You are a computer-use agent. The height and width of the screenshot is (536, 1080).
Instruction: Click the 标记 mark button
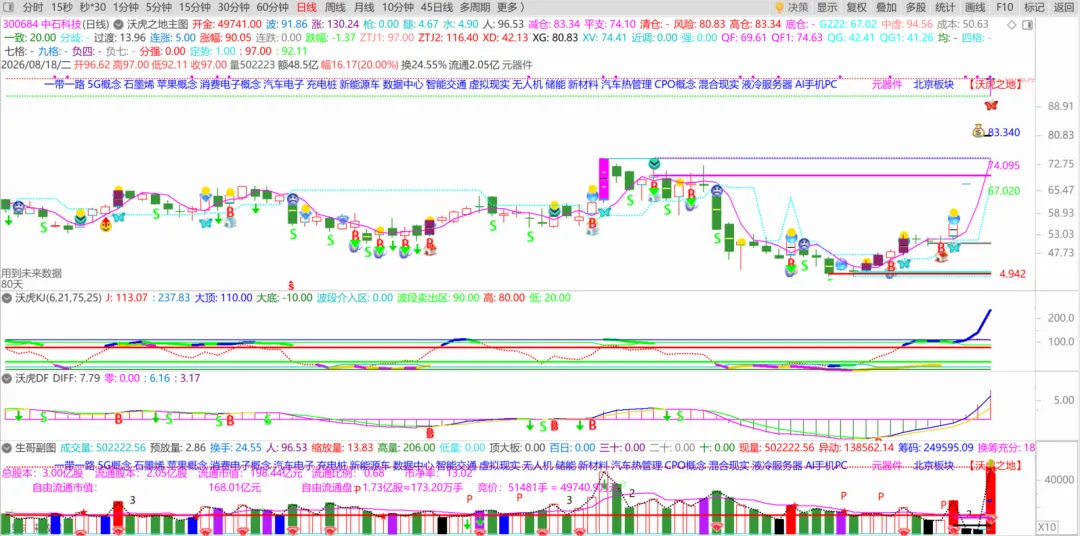1034,8
